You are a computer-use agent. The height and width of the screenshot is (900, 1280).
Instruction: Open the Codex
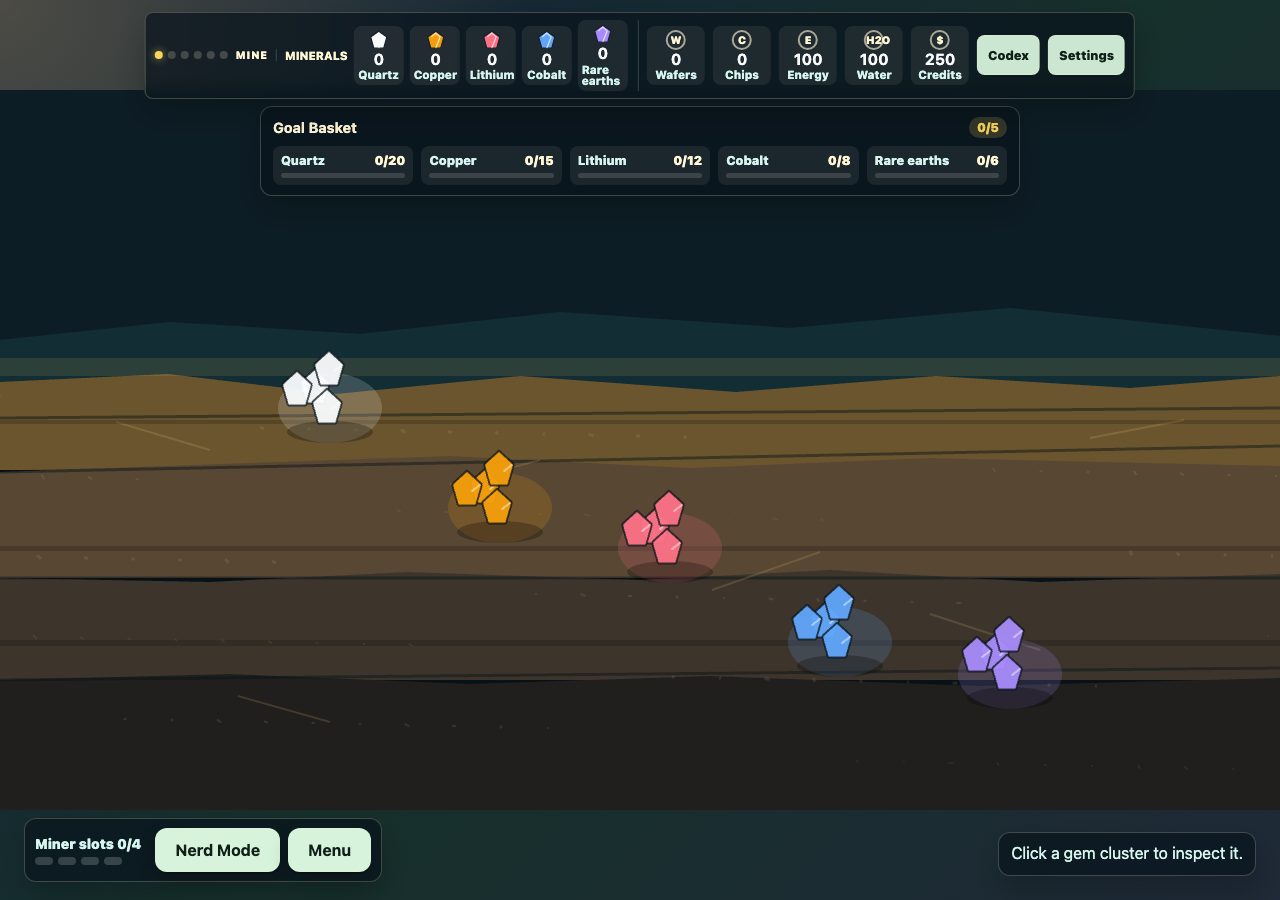click(1008, 55)
